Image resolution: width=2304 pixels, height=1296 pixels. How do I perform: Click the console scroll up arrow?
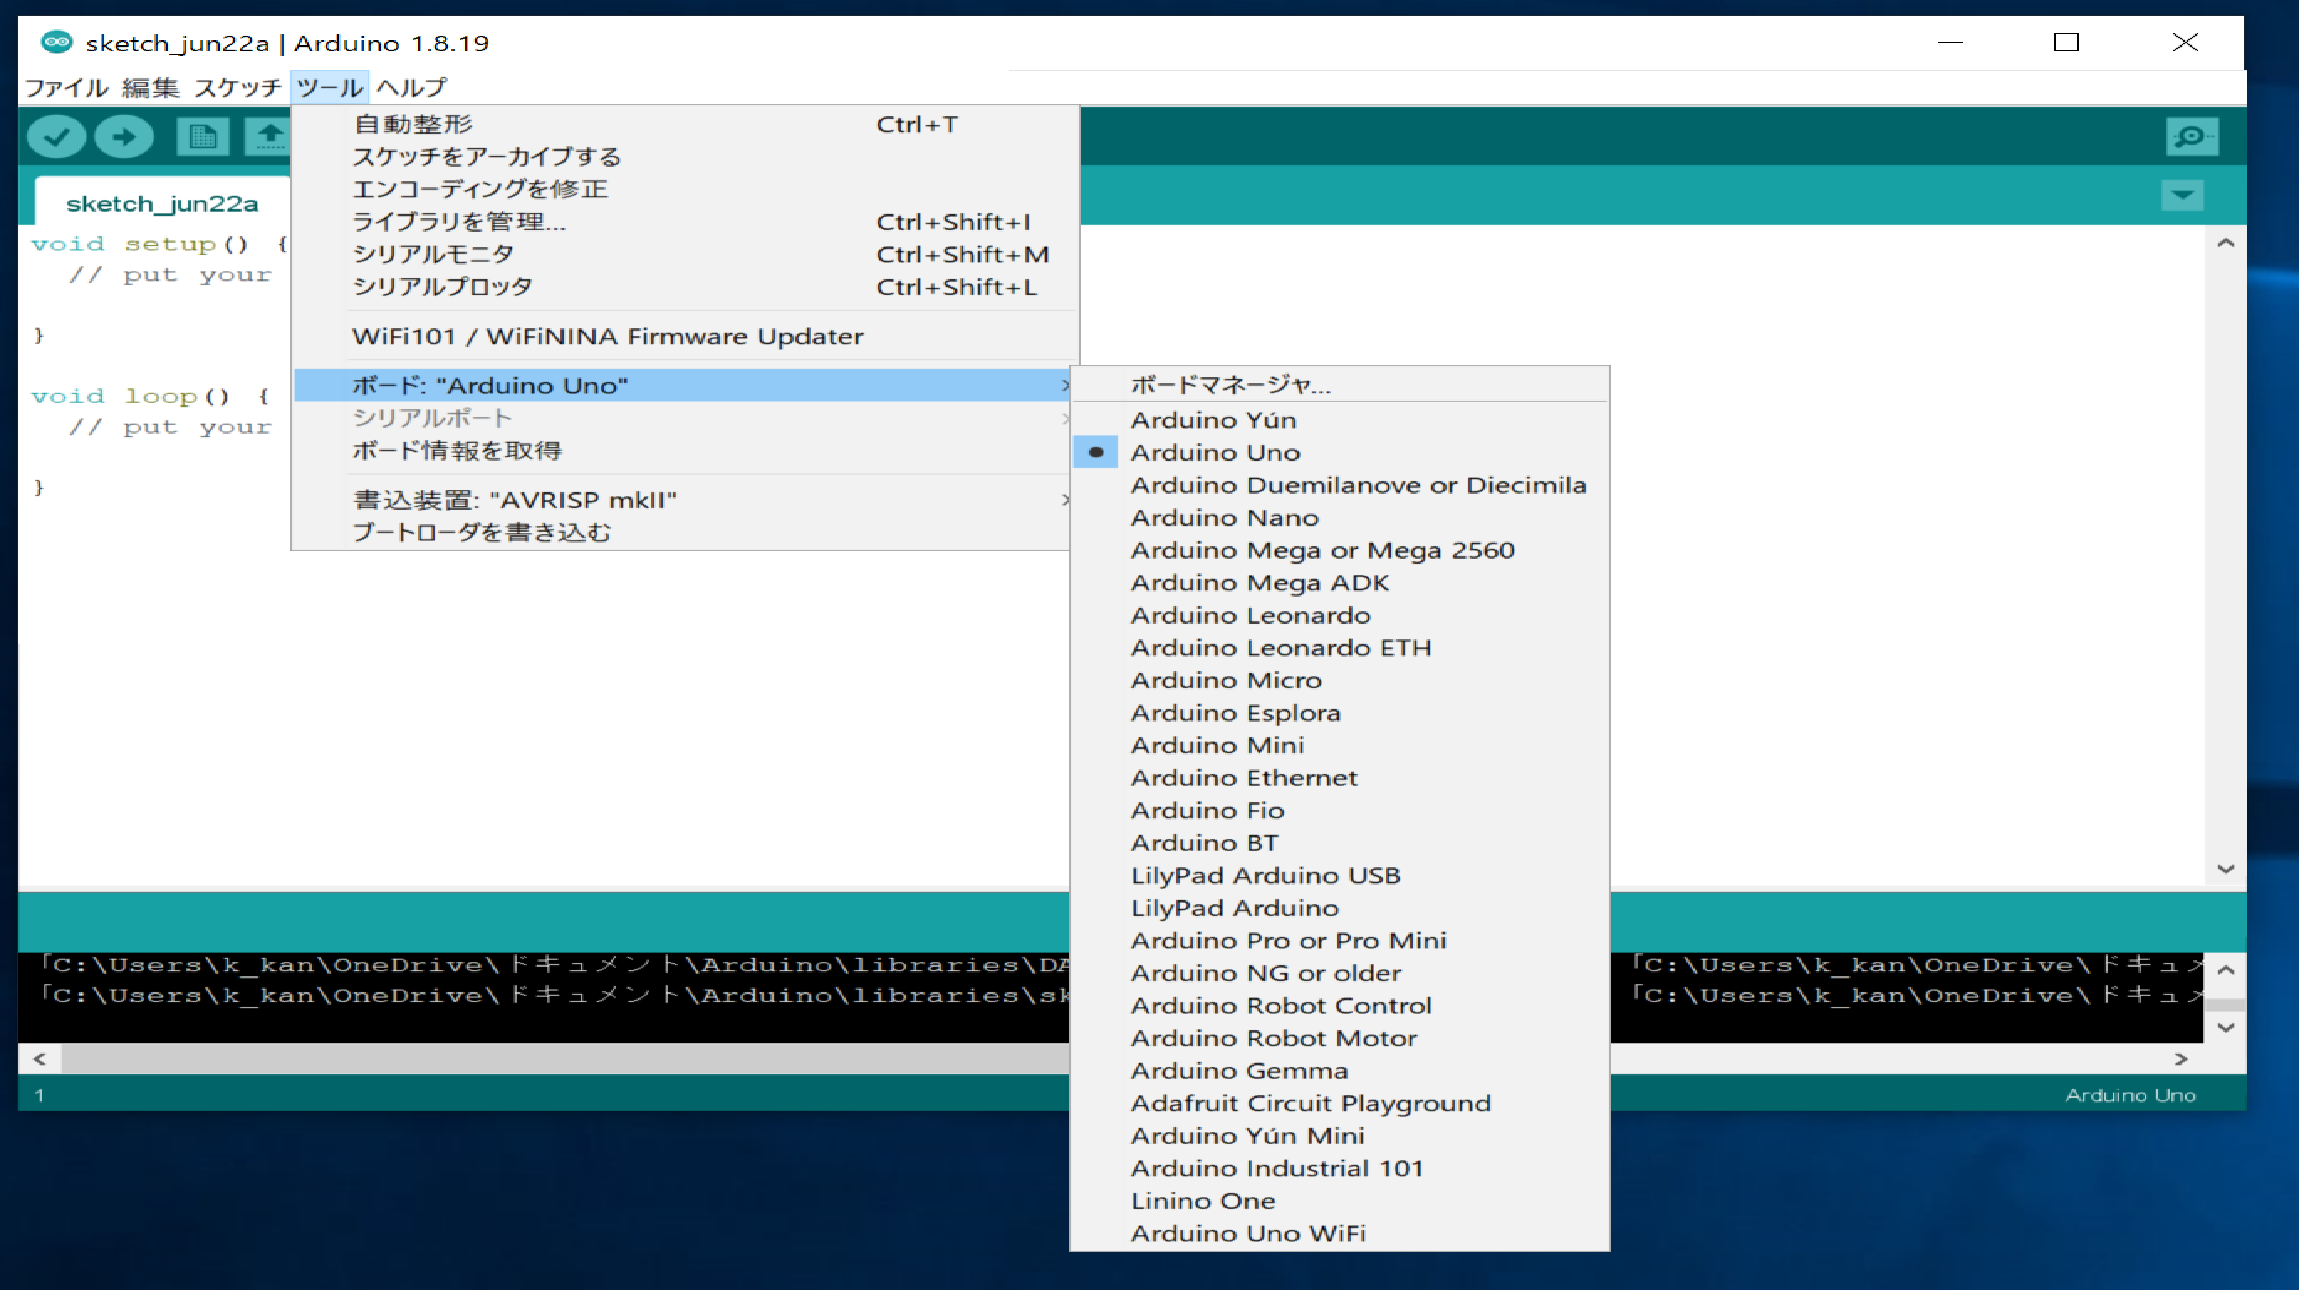(2226, 970)
